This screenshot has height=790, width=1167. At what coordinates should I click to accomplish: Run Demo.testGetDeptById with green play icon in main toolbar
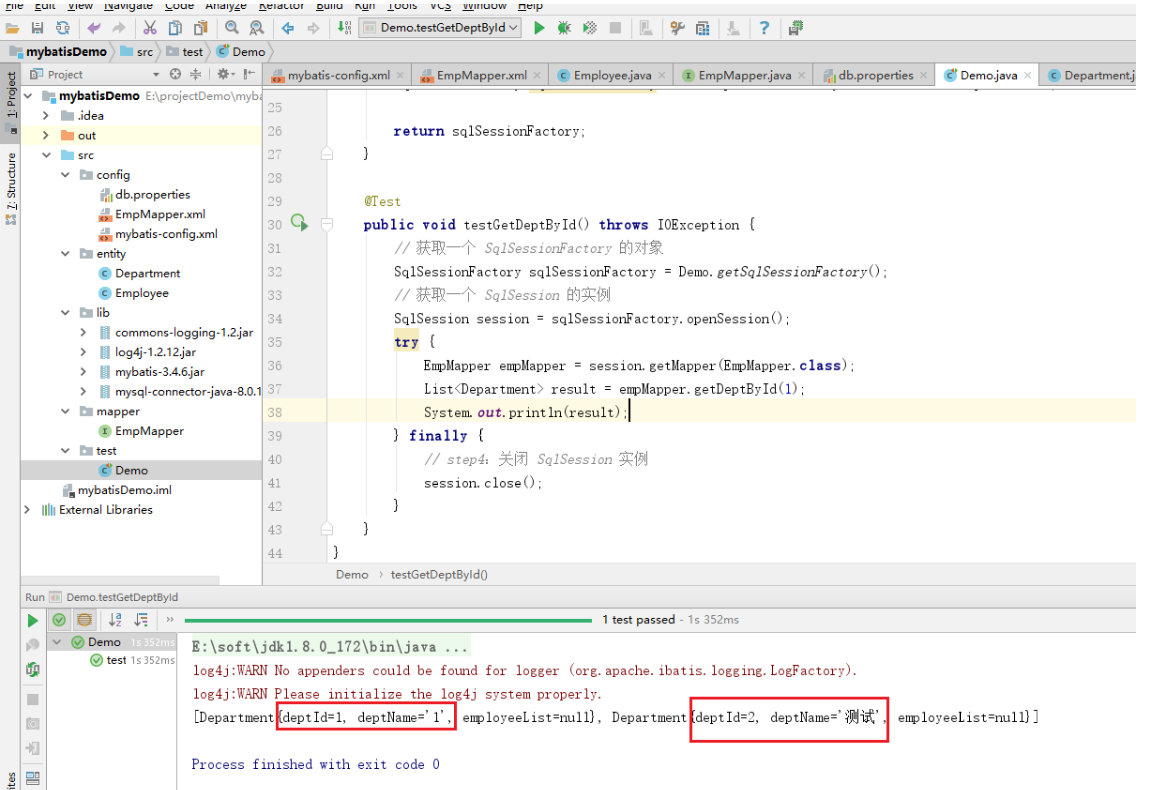[539, 28]
